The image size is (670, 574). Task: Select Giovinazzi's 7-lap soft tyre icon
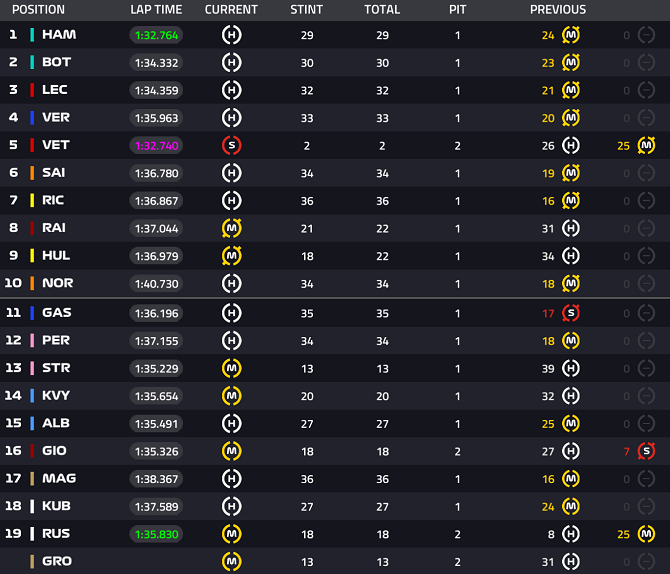[x=646, y=451]
